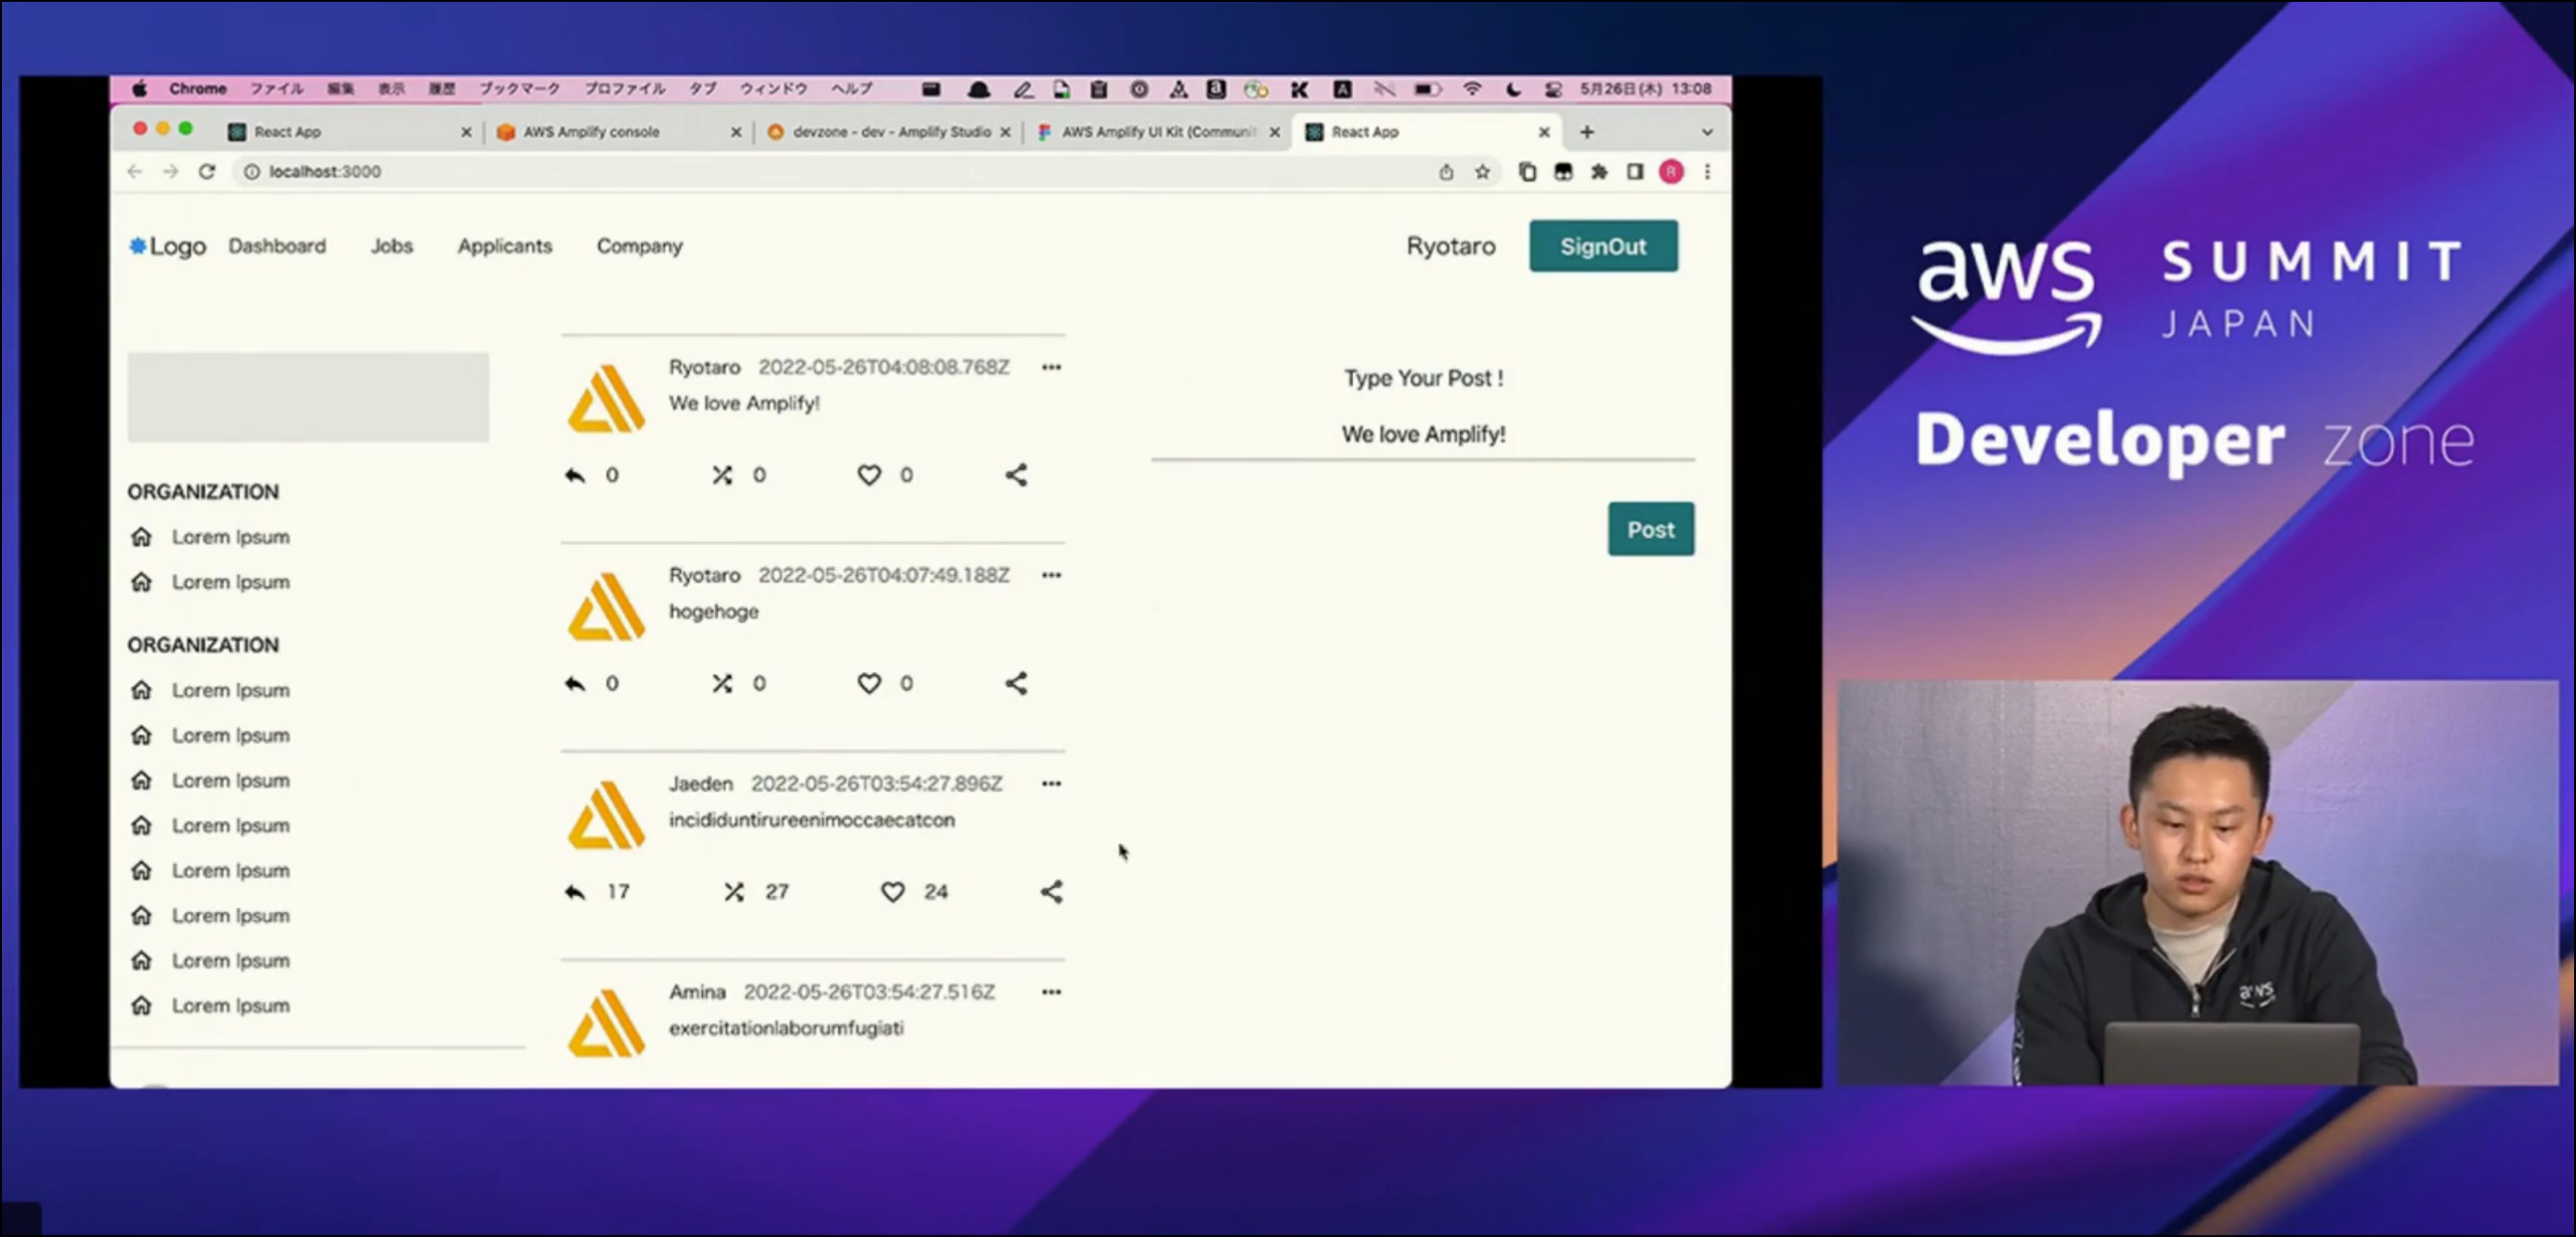
Task: Click the first Lorem Ipsum home icon
Action: click(141, 537)
